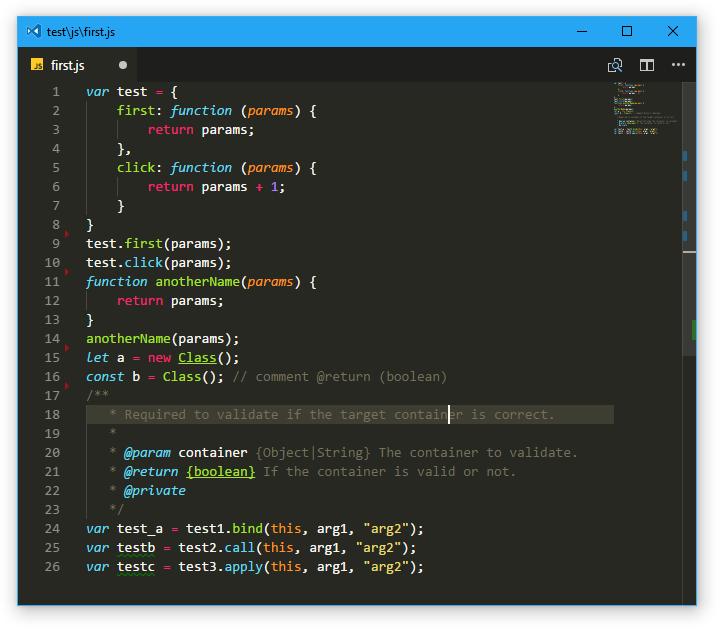The image size is (718, 628).
Task: Click the underlined Class on line 15
Action: coord(197,358)
